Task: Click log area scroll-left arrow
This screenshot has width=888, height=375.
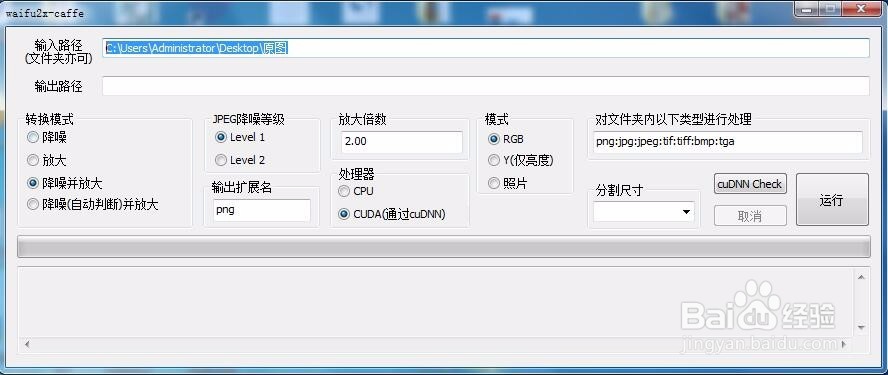Action: pyautogui.click(x=27, y=344)
